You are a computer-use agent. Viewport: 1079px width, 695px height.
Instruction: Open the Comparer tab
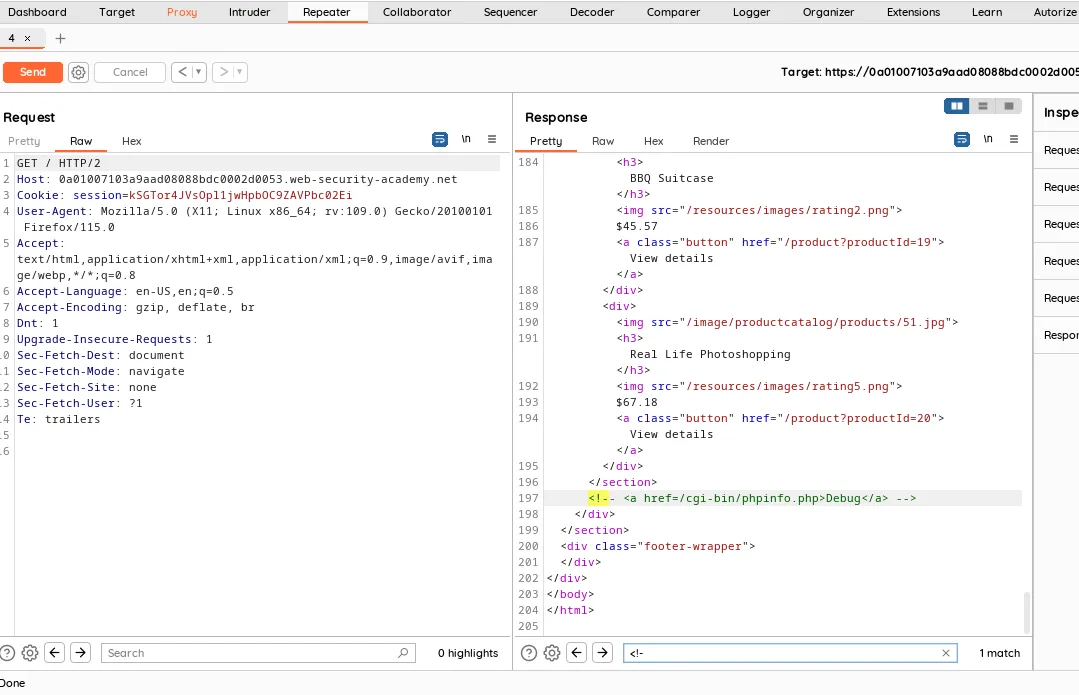coord(673,12)
